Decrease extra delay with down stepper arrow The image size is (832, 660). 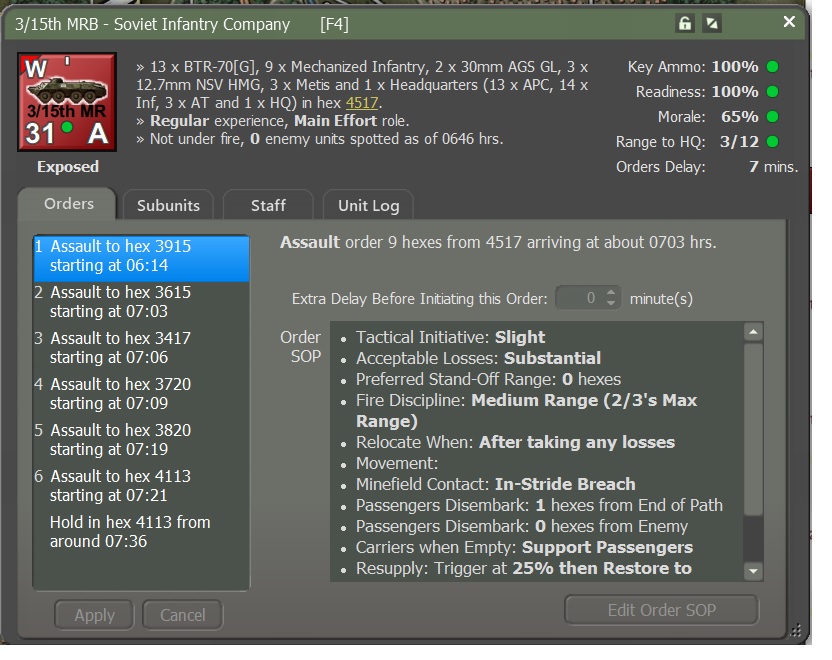611,303
